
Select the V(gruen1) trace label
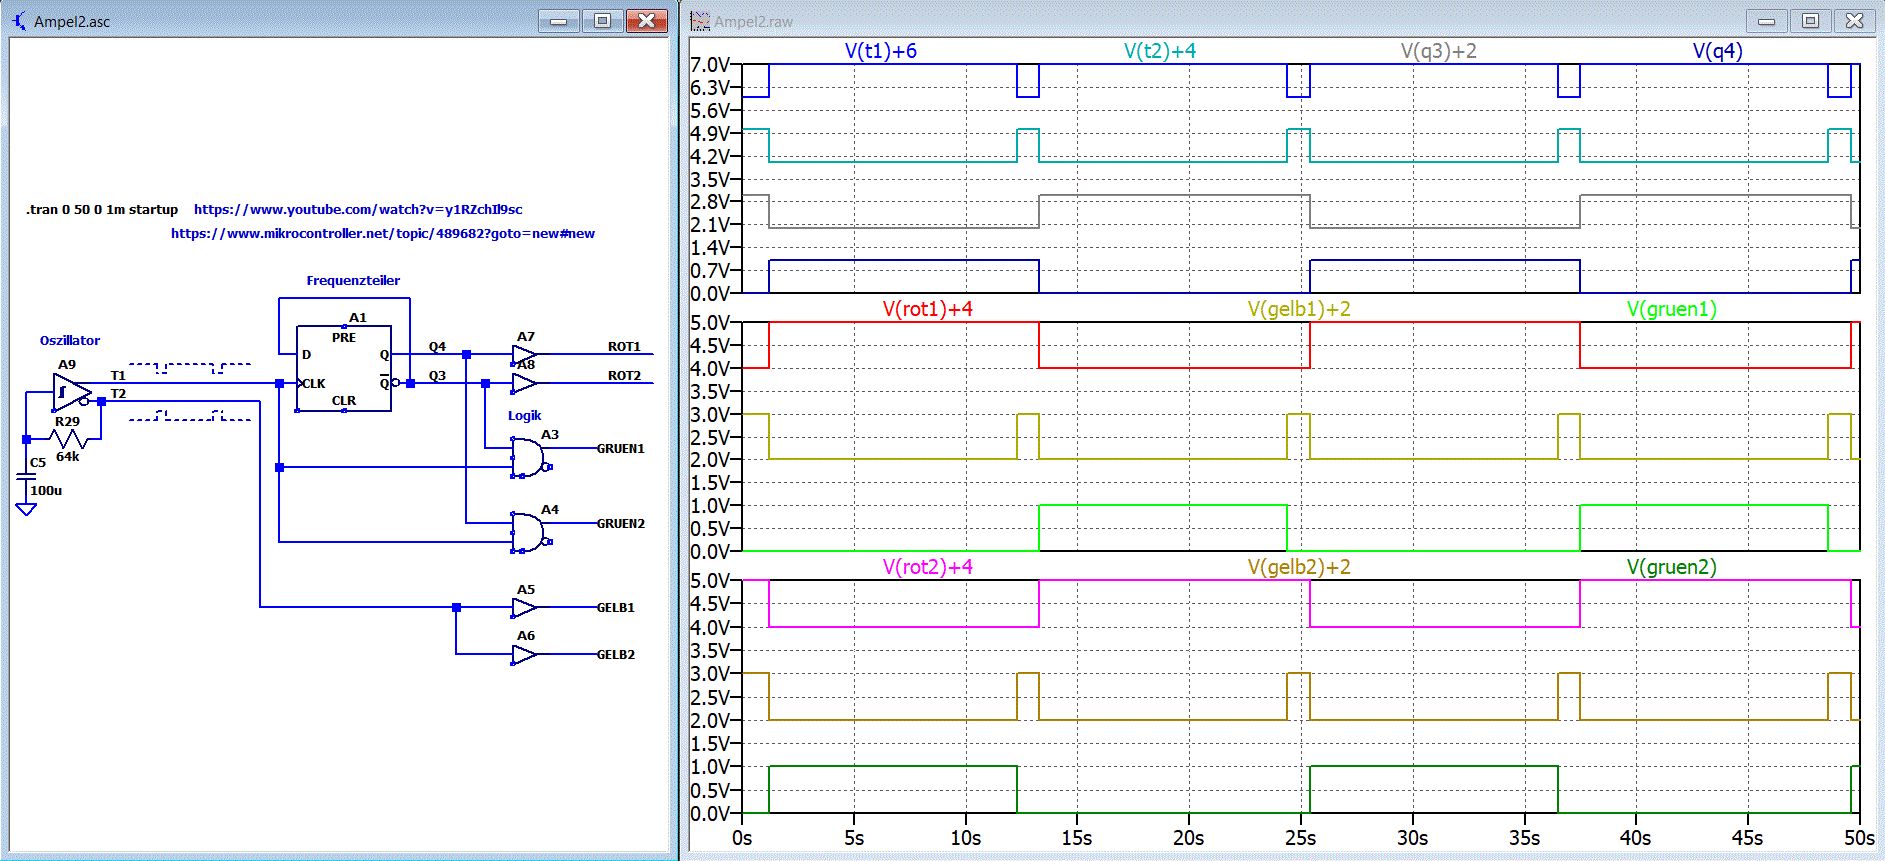click(x=1671, y=309)
